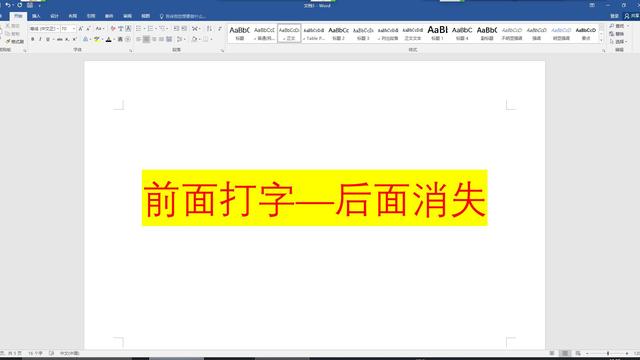Click the Clear Formatting eraser icon
This screenshot has width=640, height=360.
[113, 29]
